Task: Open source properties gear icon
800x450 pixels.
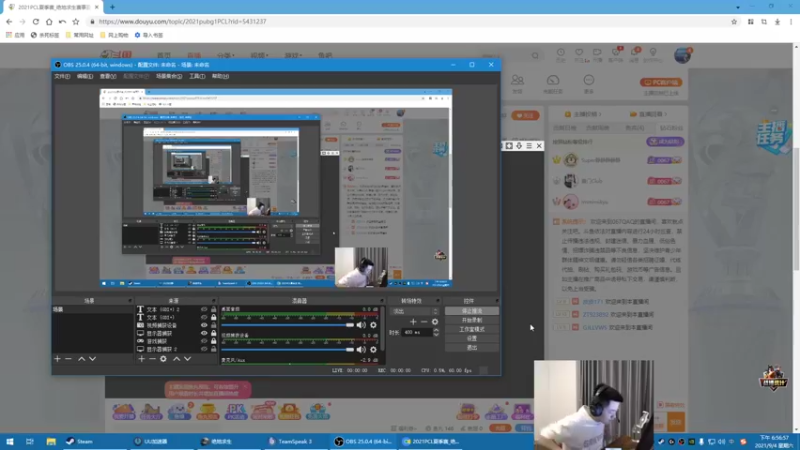Action: [163, 359]
